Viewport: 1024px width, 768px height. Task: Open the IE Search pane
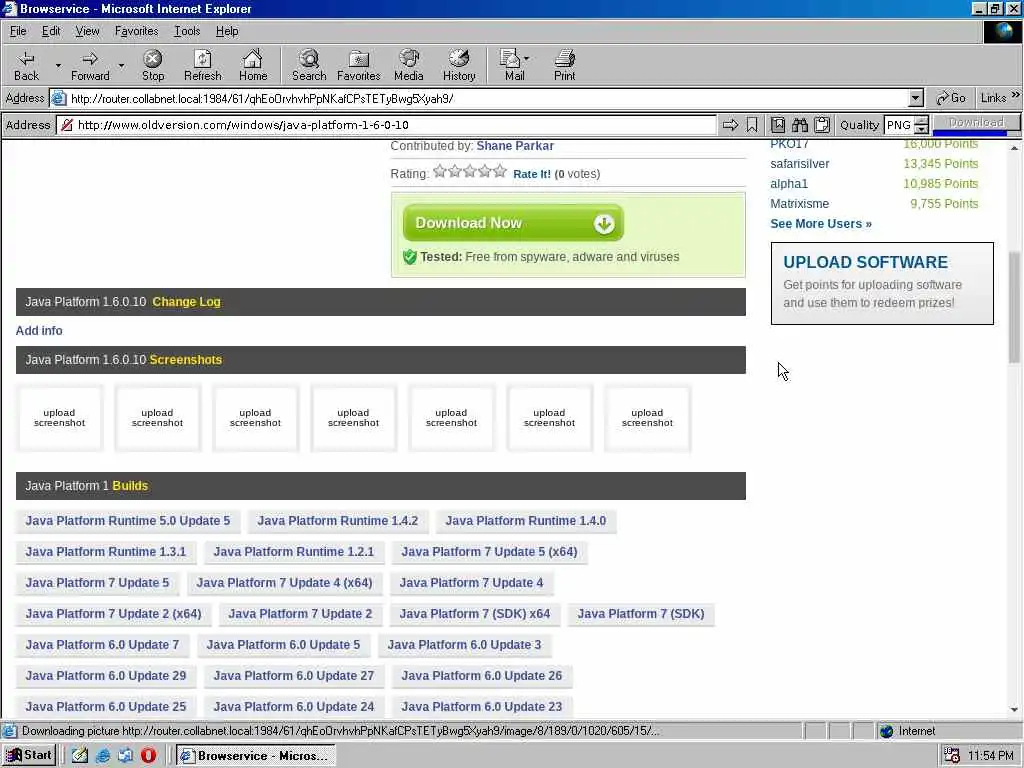[309, 65]
